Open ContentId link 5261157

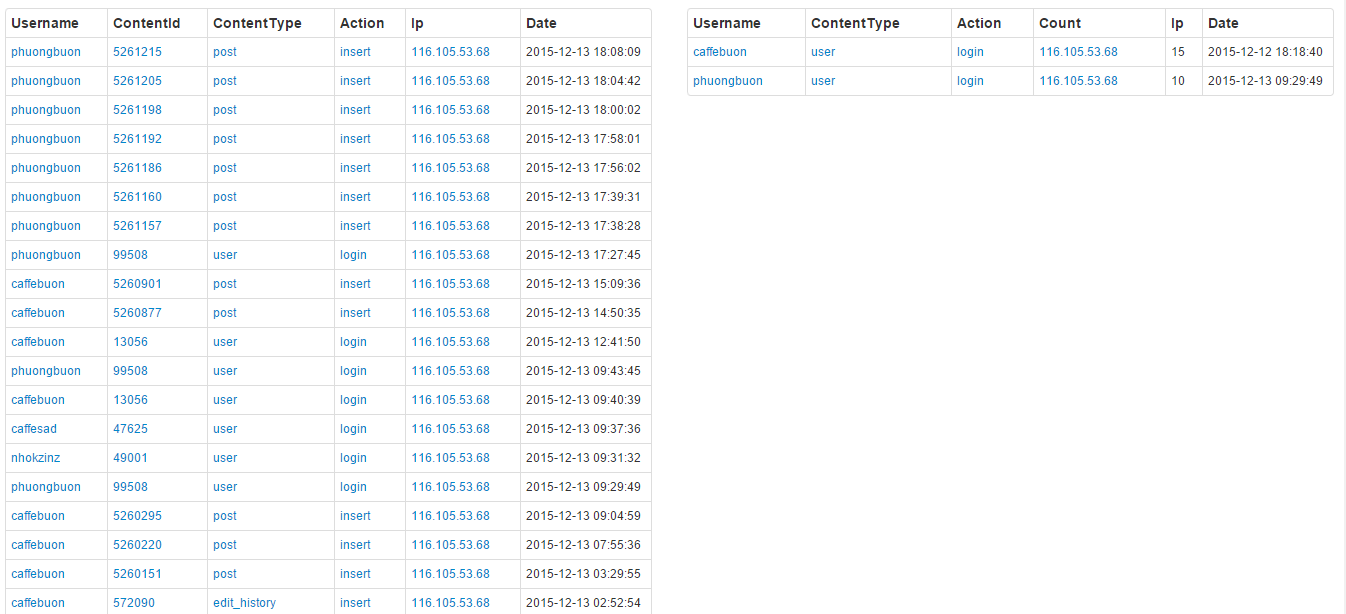click(x=137, y=226)
